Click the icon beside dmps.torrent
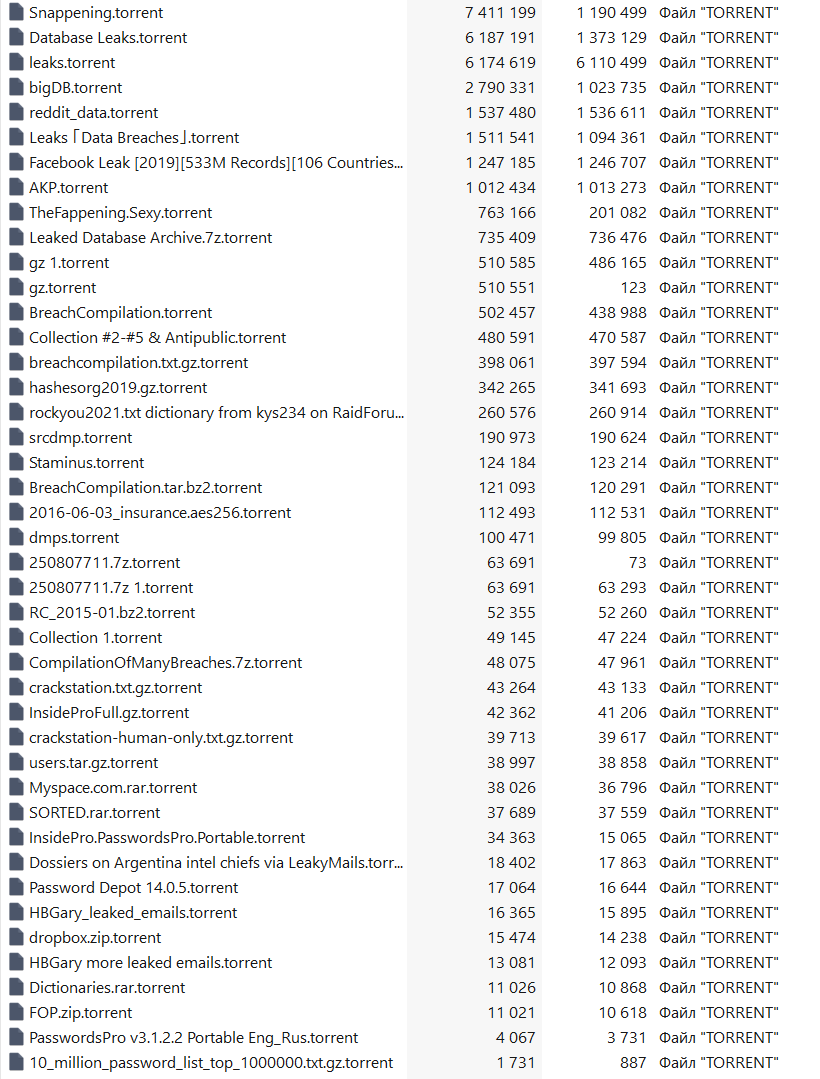The image size is (820, 1079). point(17,538)
